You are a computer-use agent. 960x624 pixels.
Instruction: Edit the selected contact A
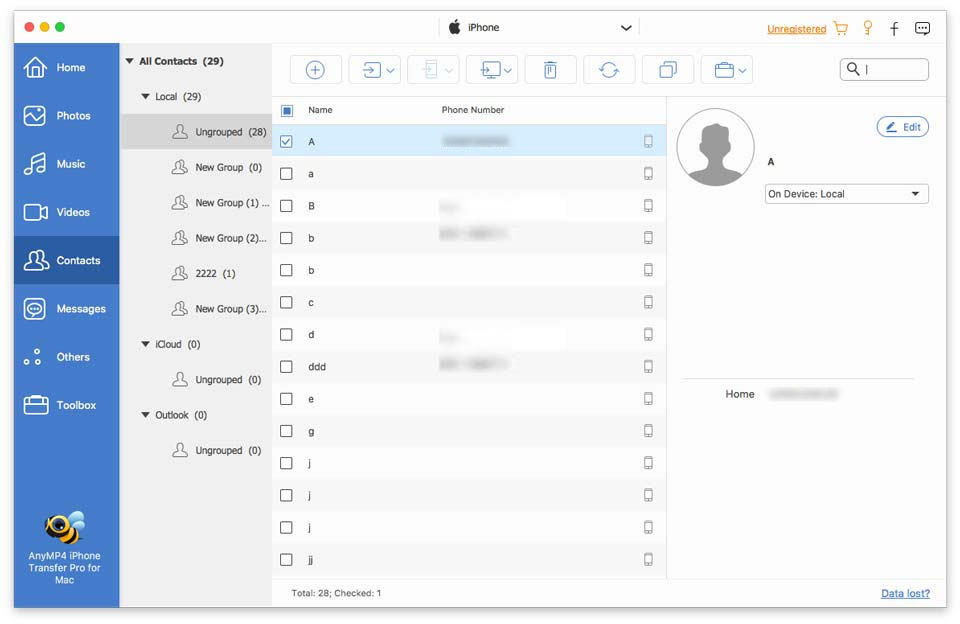pos(902,126)
